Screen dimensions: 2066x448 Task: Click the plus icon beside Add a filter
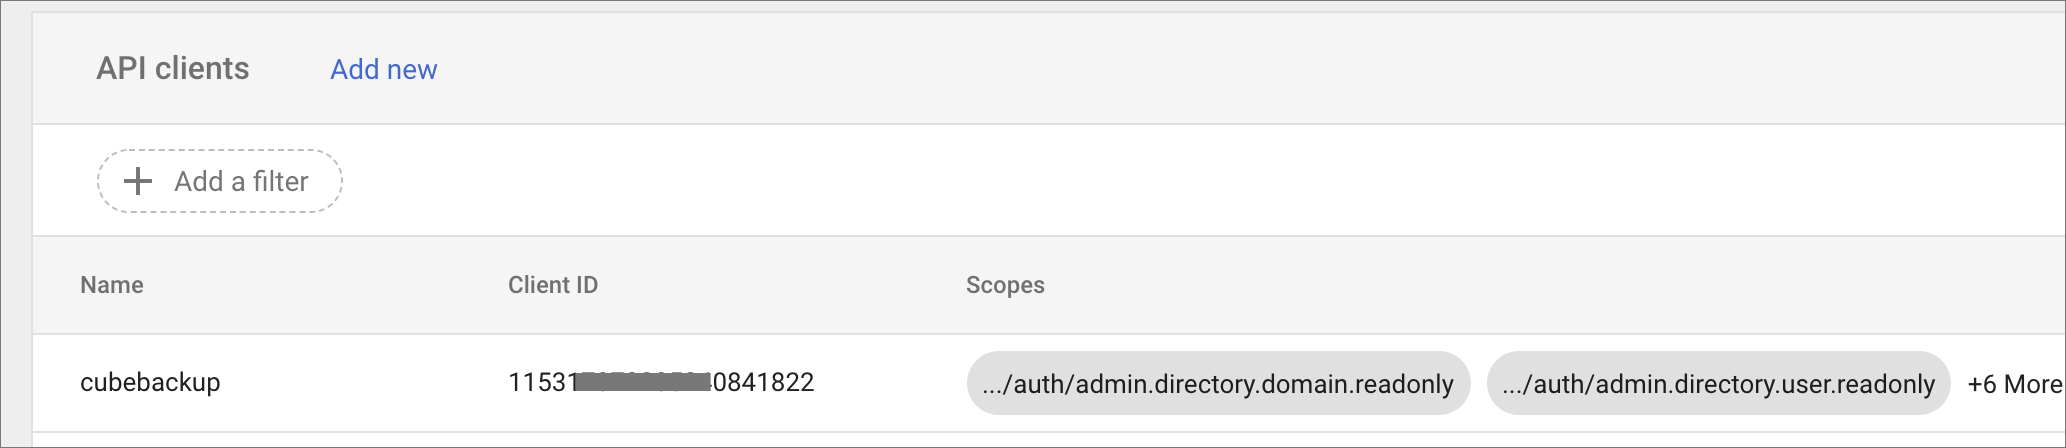click(x=137, y=181)
